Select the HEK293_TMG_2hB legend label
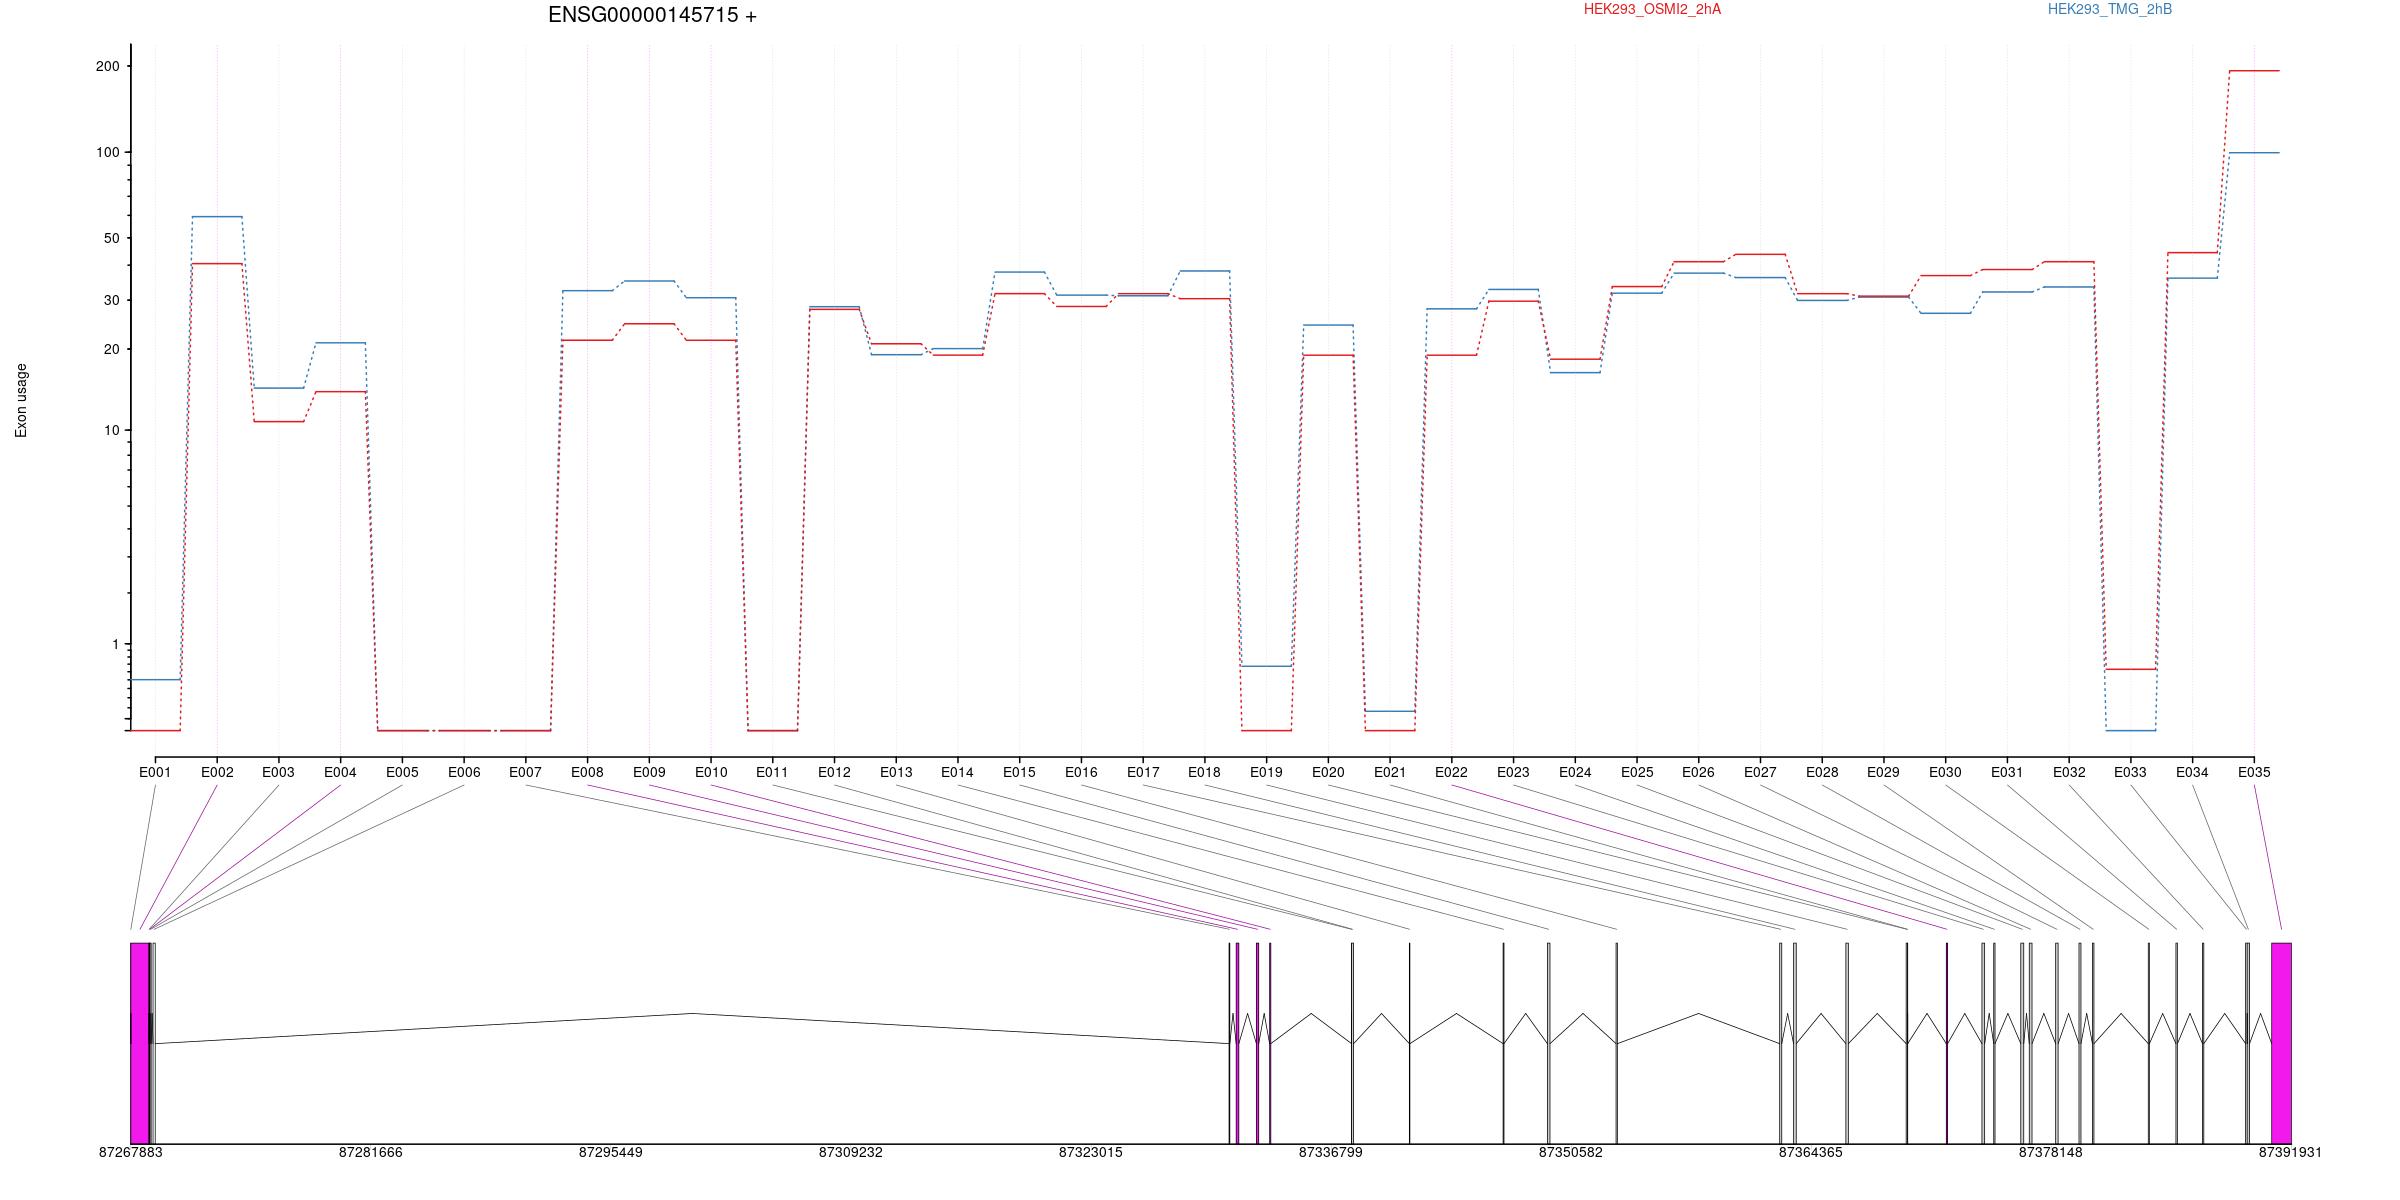 click(x=2110, y=9)
